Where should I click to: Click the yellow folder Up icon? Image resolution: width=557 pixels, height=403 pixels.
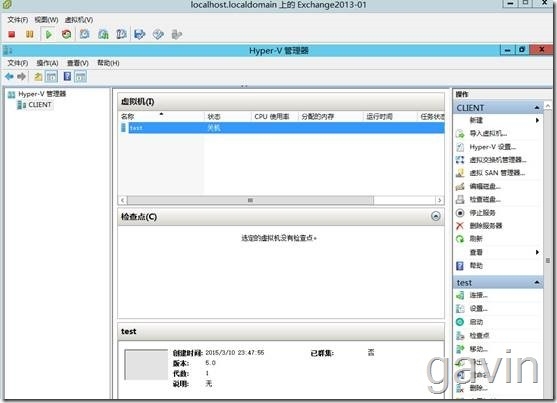pyautogui.click(x=38, y=76)
